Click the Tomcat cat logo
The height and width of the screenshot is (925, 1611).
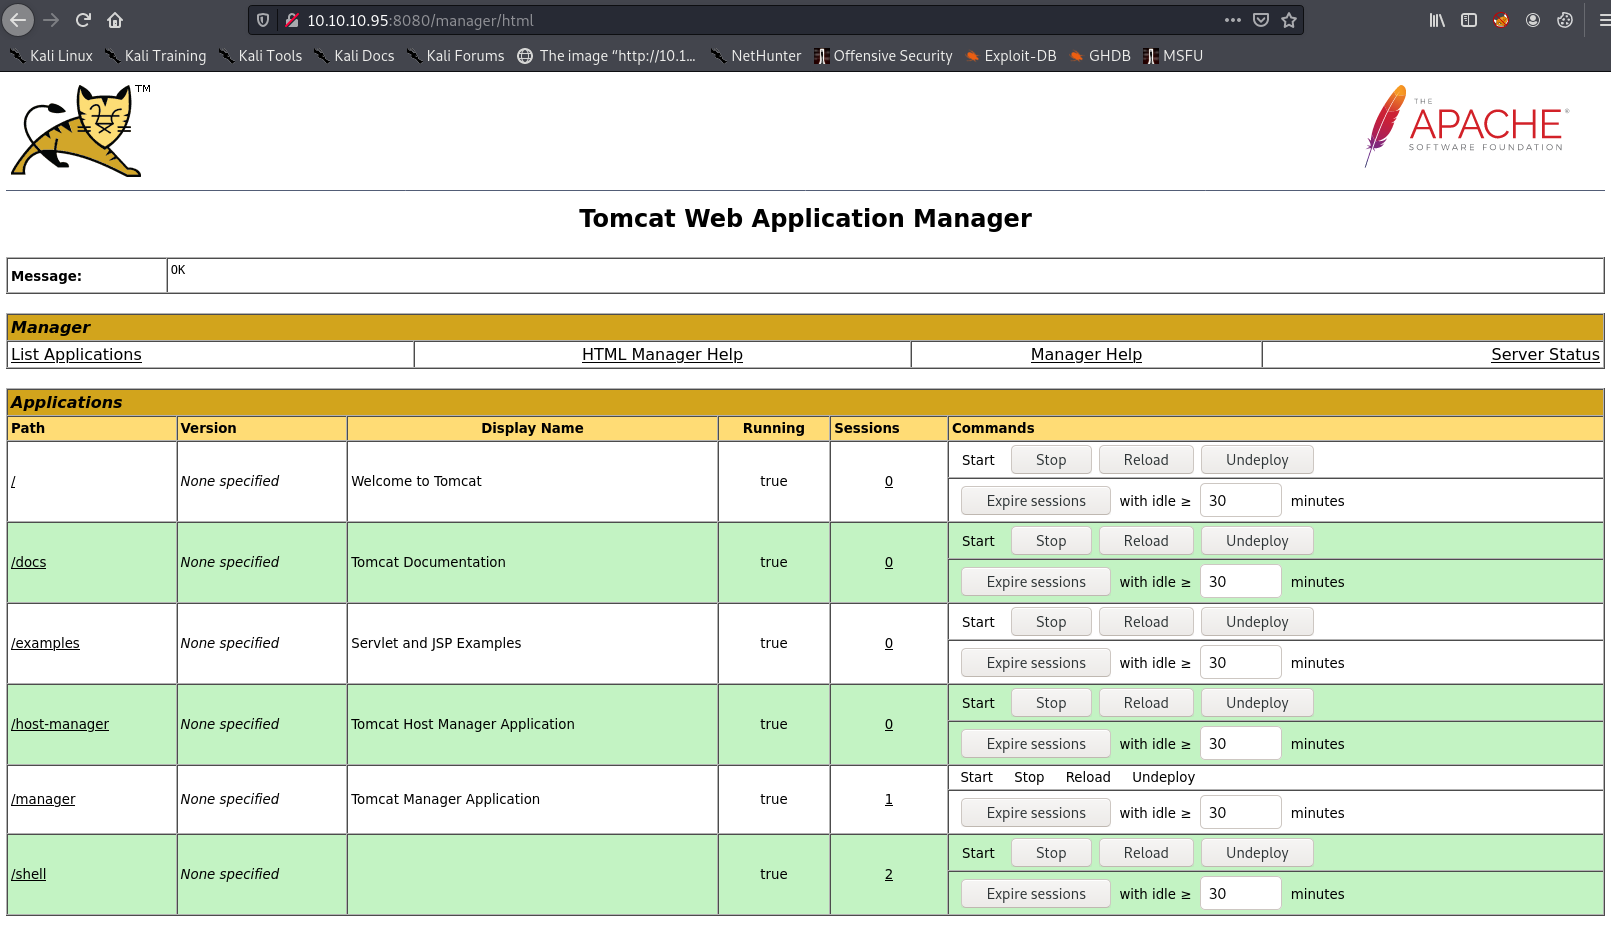[x=78, y=131]
